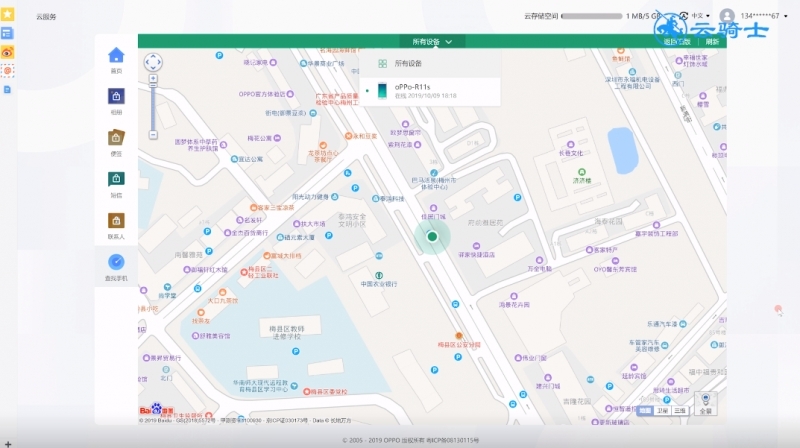Image resolution: width=800 pixels, height=448 pixels.
Task: Click the 万金电脑 map marker
Action: coord(539,260)
